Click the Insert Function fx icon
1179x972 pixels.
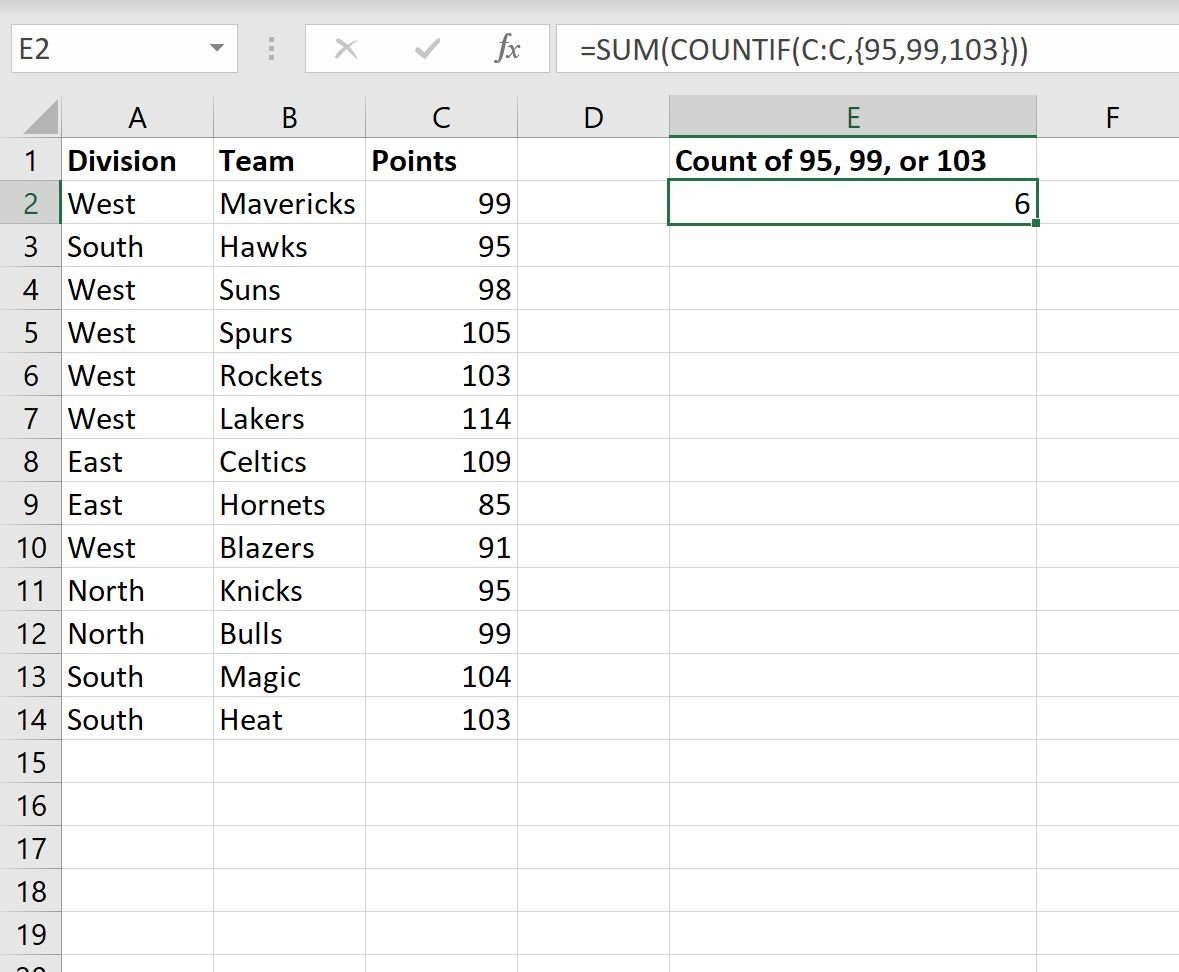point(508,49)
